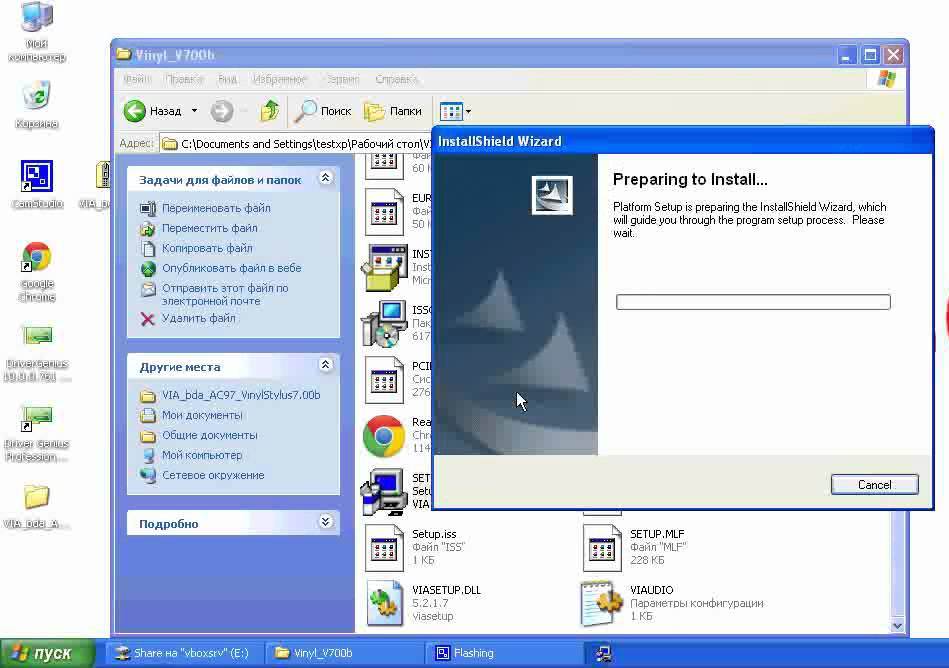Viewport: 949px width, 668px height.
Task: Open the CamStudio desktop icon
Action: coord(37,178)
